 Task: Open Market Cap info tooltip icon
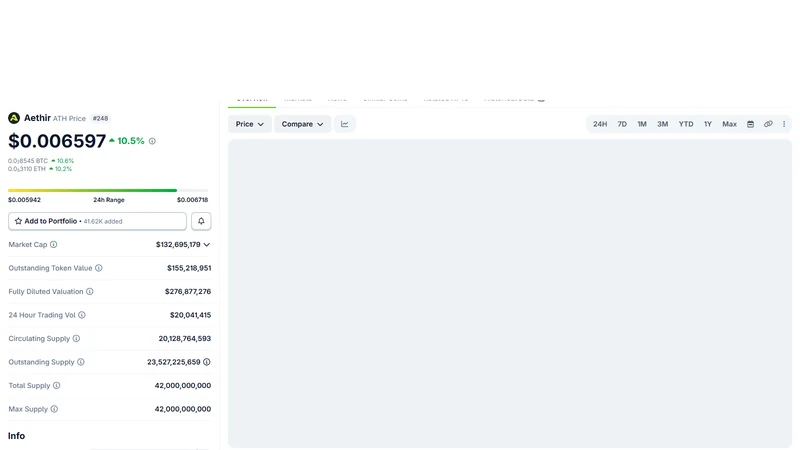pos(54,244)
